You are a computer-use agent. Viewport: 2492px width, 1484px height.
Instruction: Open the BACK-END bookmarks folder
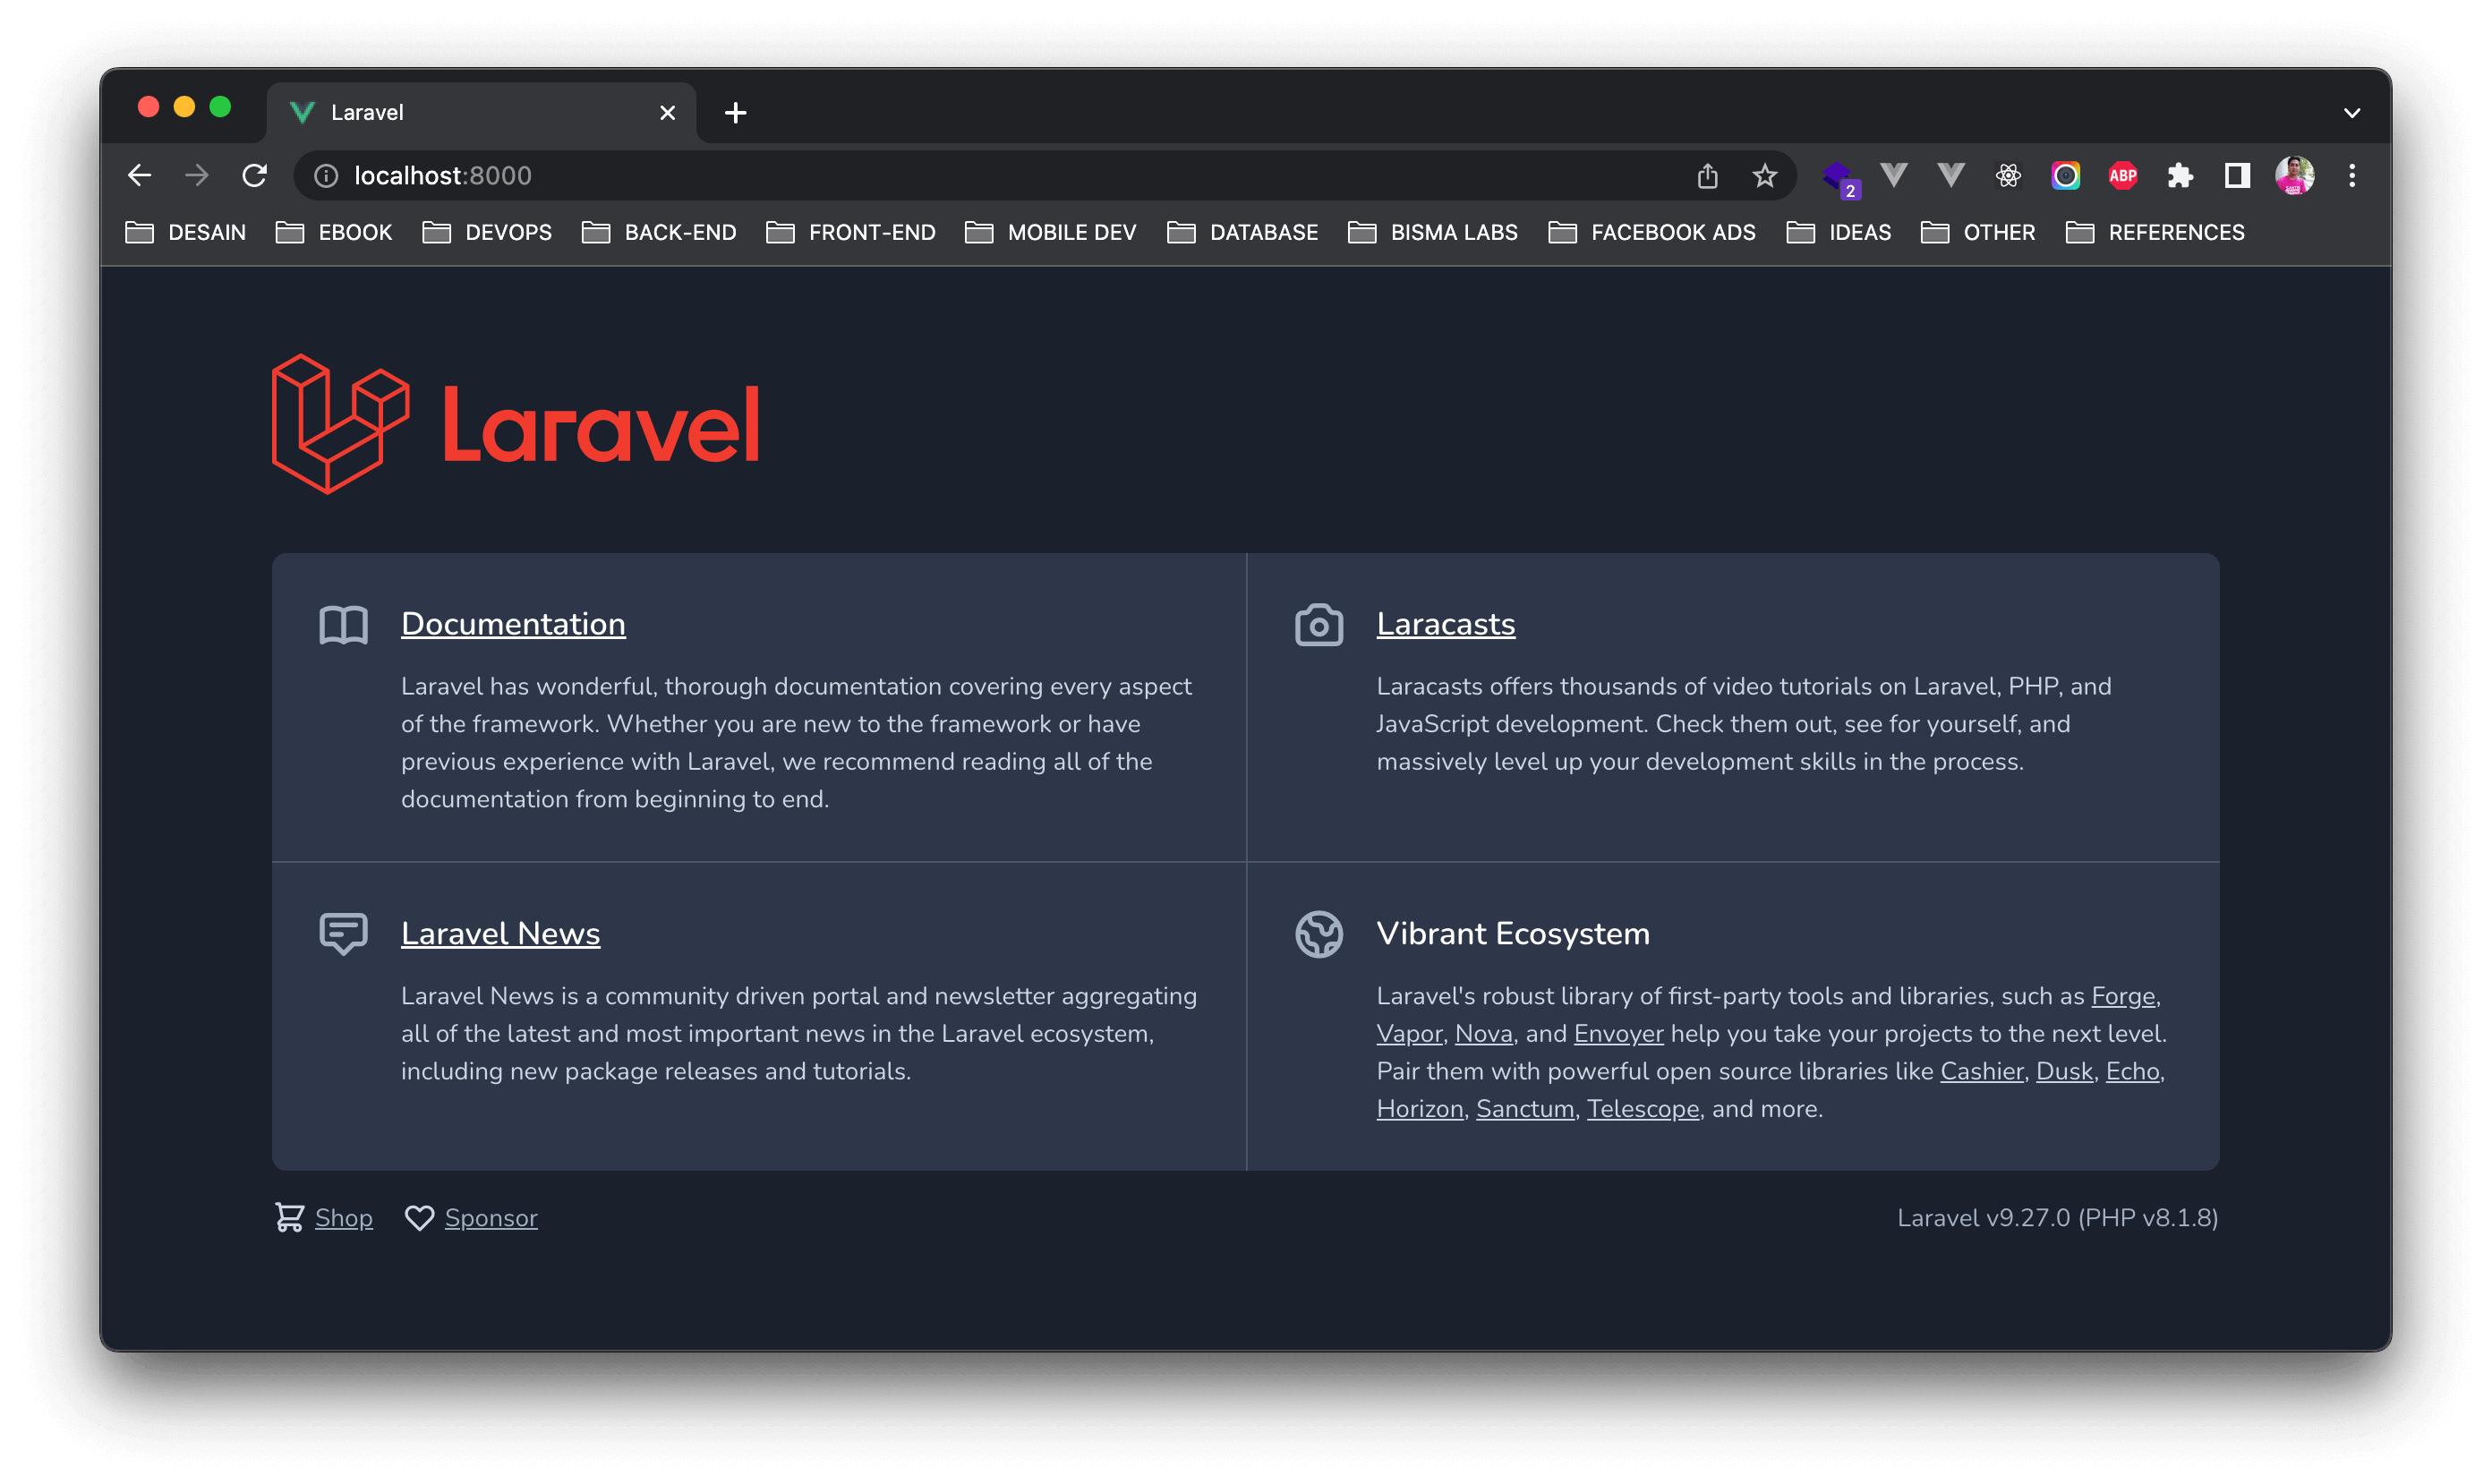coord(660,233)
